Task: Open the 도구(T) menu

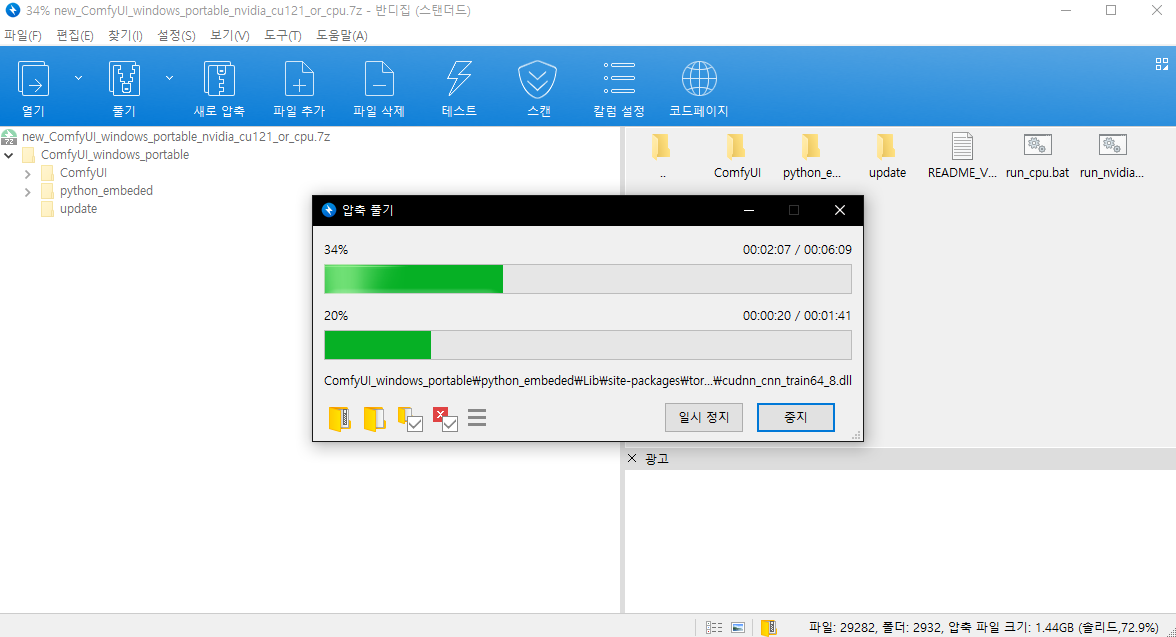Action: pyautogui.click(x=283, y=35)
